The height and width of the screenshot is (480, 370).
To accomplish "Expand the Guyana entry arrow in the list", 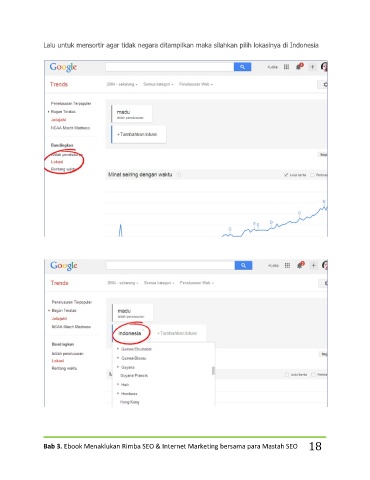I will point(118,367).
